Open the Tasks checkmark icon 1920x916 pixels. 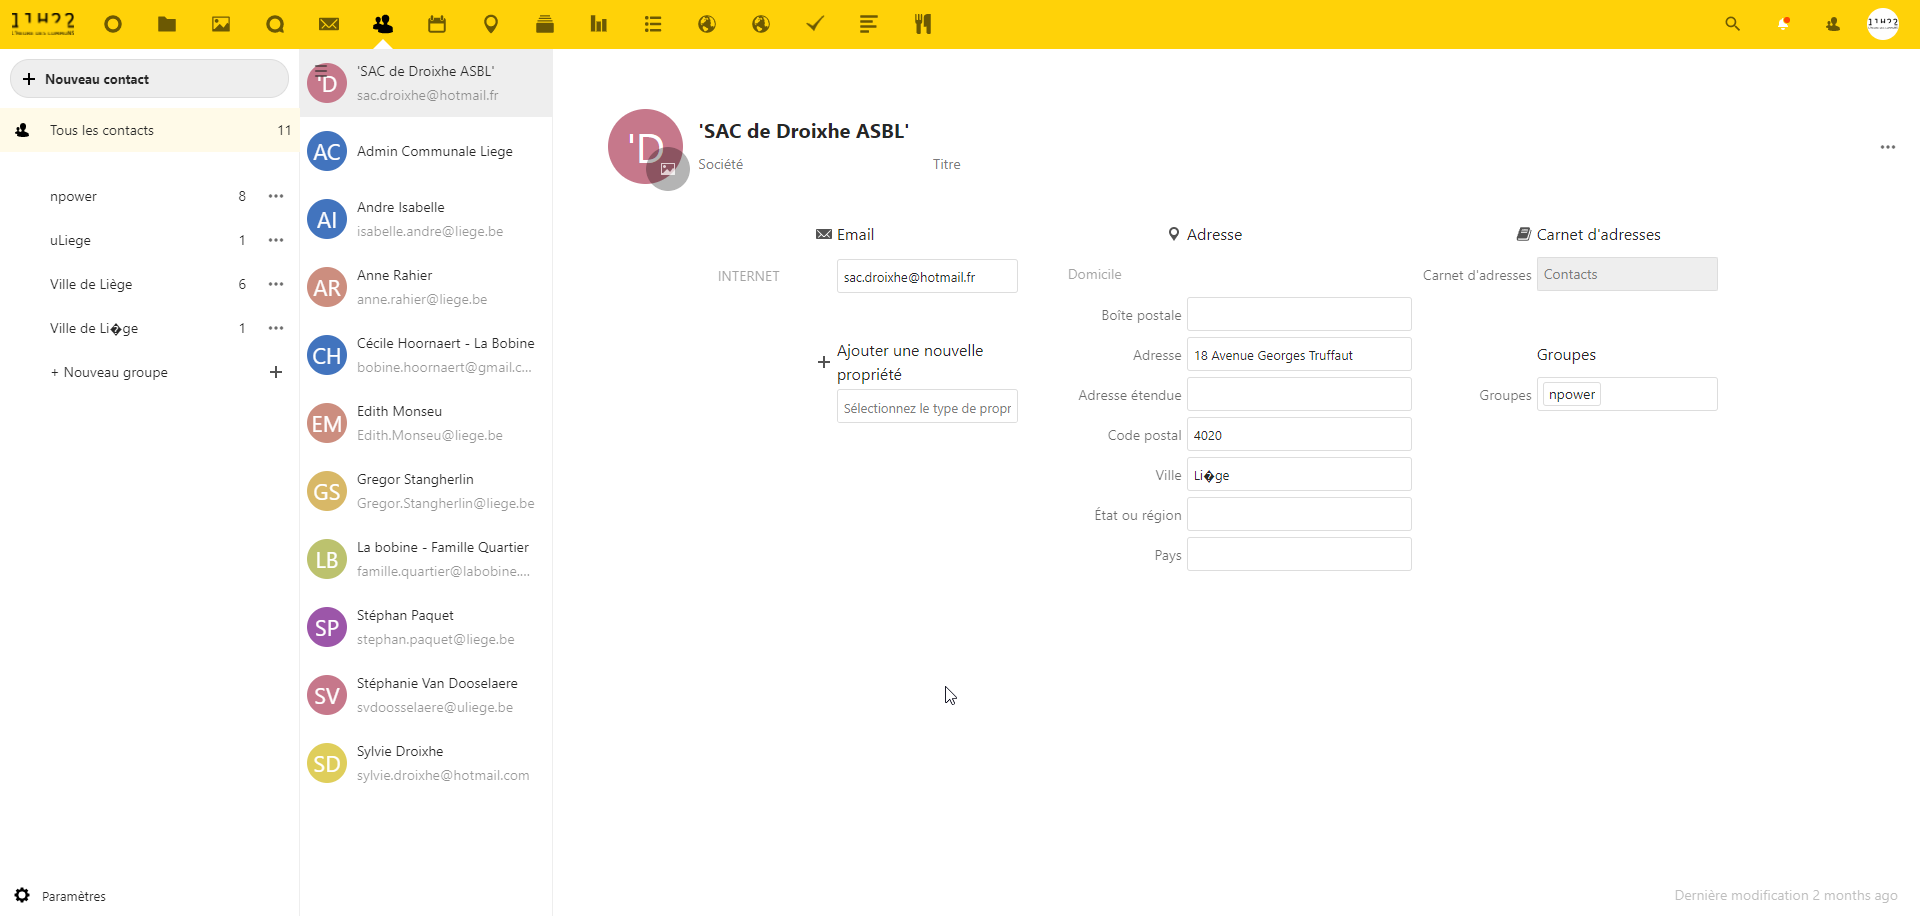click(x=815, y=24)
